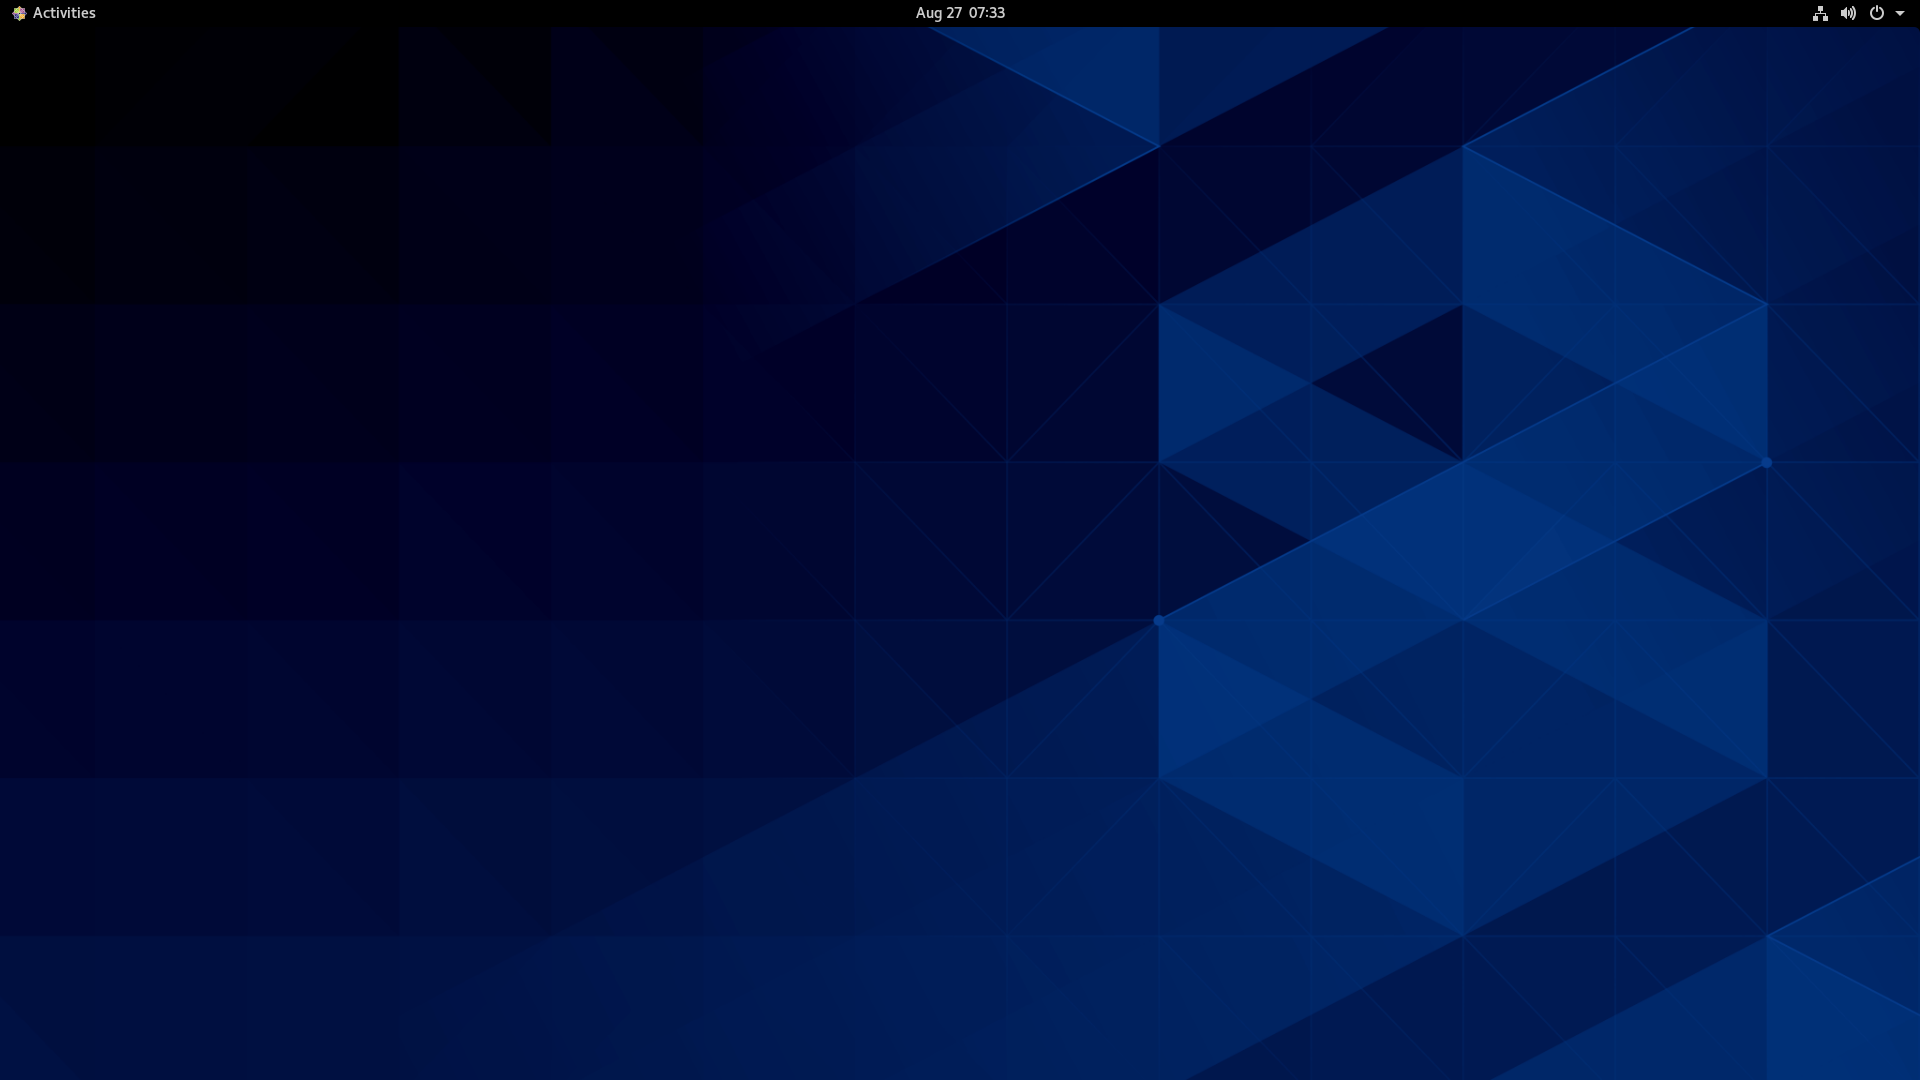Click the volume speaker icon

pos(1848,13)
